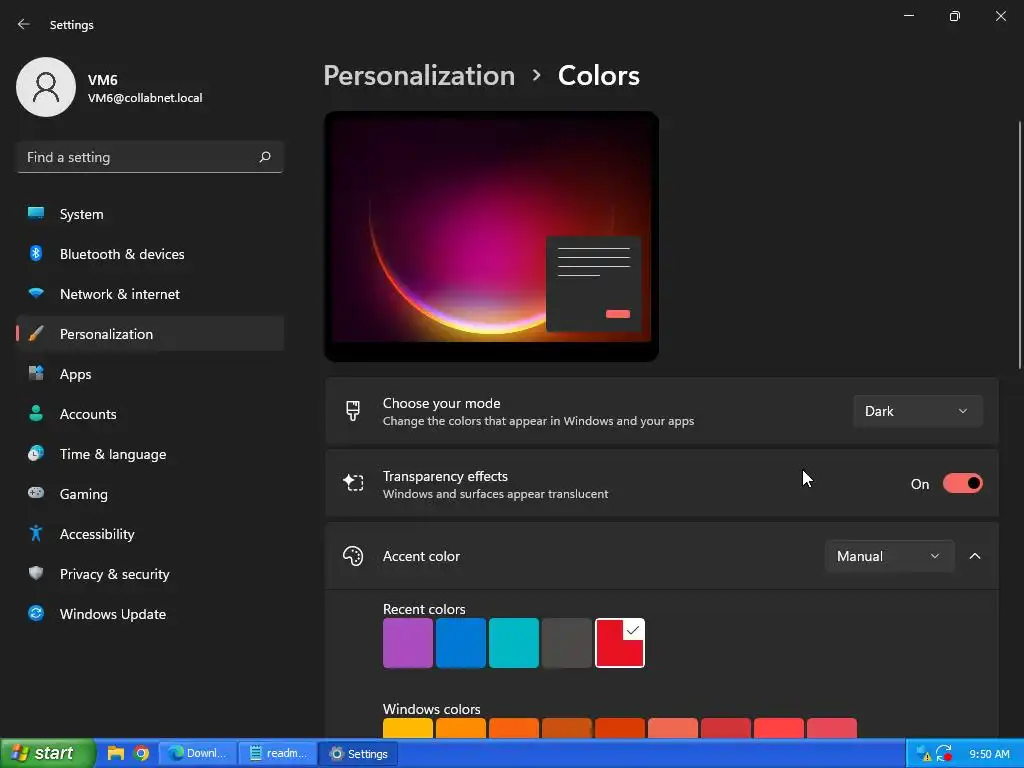This screenshot has height=768, width=1024.
Task: Click the Apps icon in sidebar
Action: coord(36,374)
